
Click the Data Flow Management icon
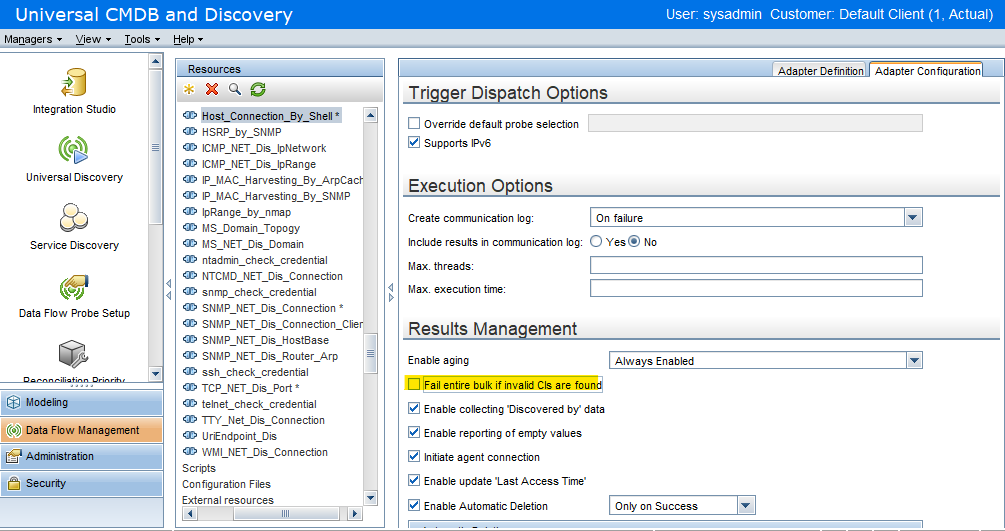click(13, 430)
